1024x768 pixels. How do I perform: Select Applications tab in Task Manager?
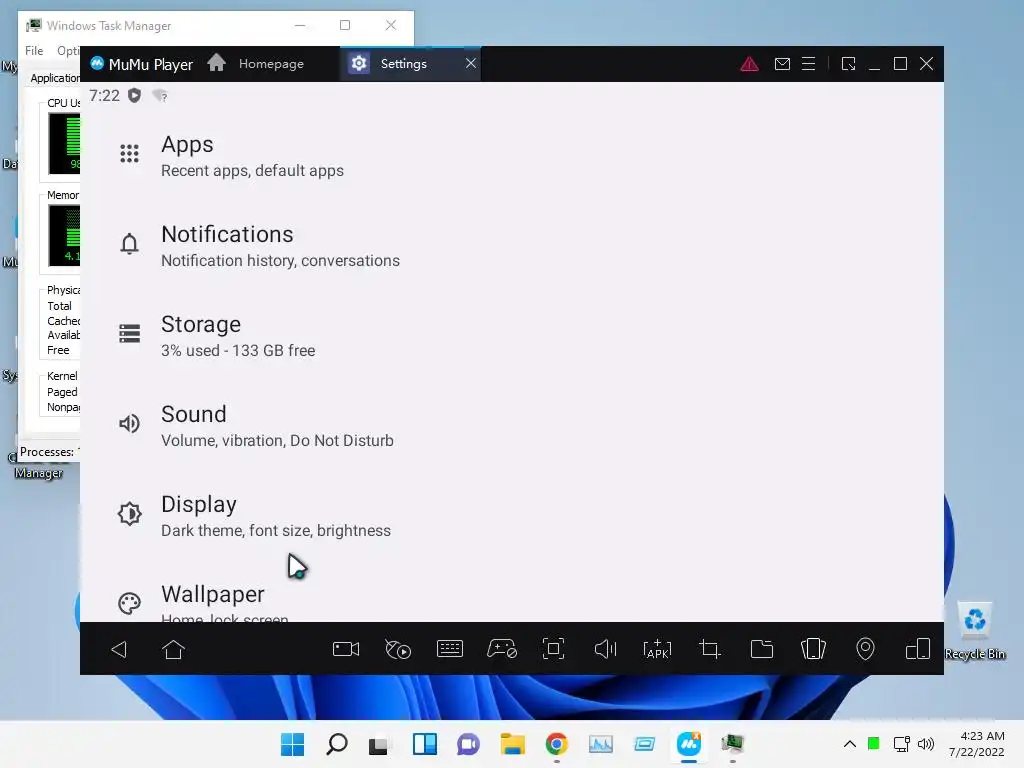[x=55, y=78]
